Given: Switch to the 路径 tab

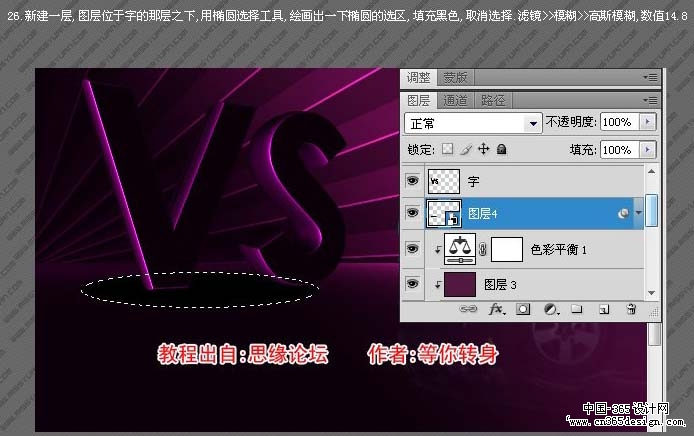Looking at the screenshot, I should (x=493, y=100).
